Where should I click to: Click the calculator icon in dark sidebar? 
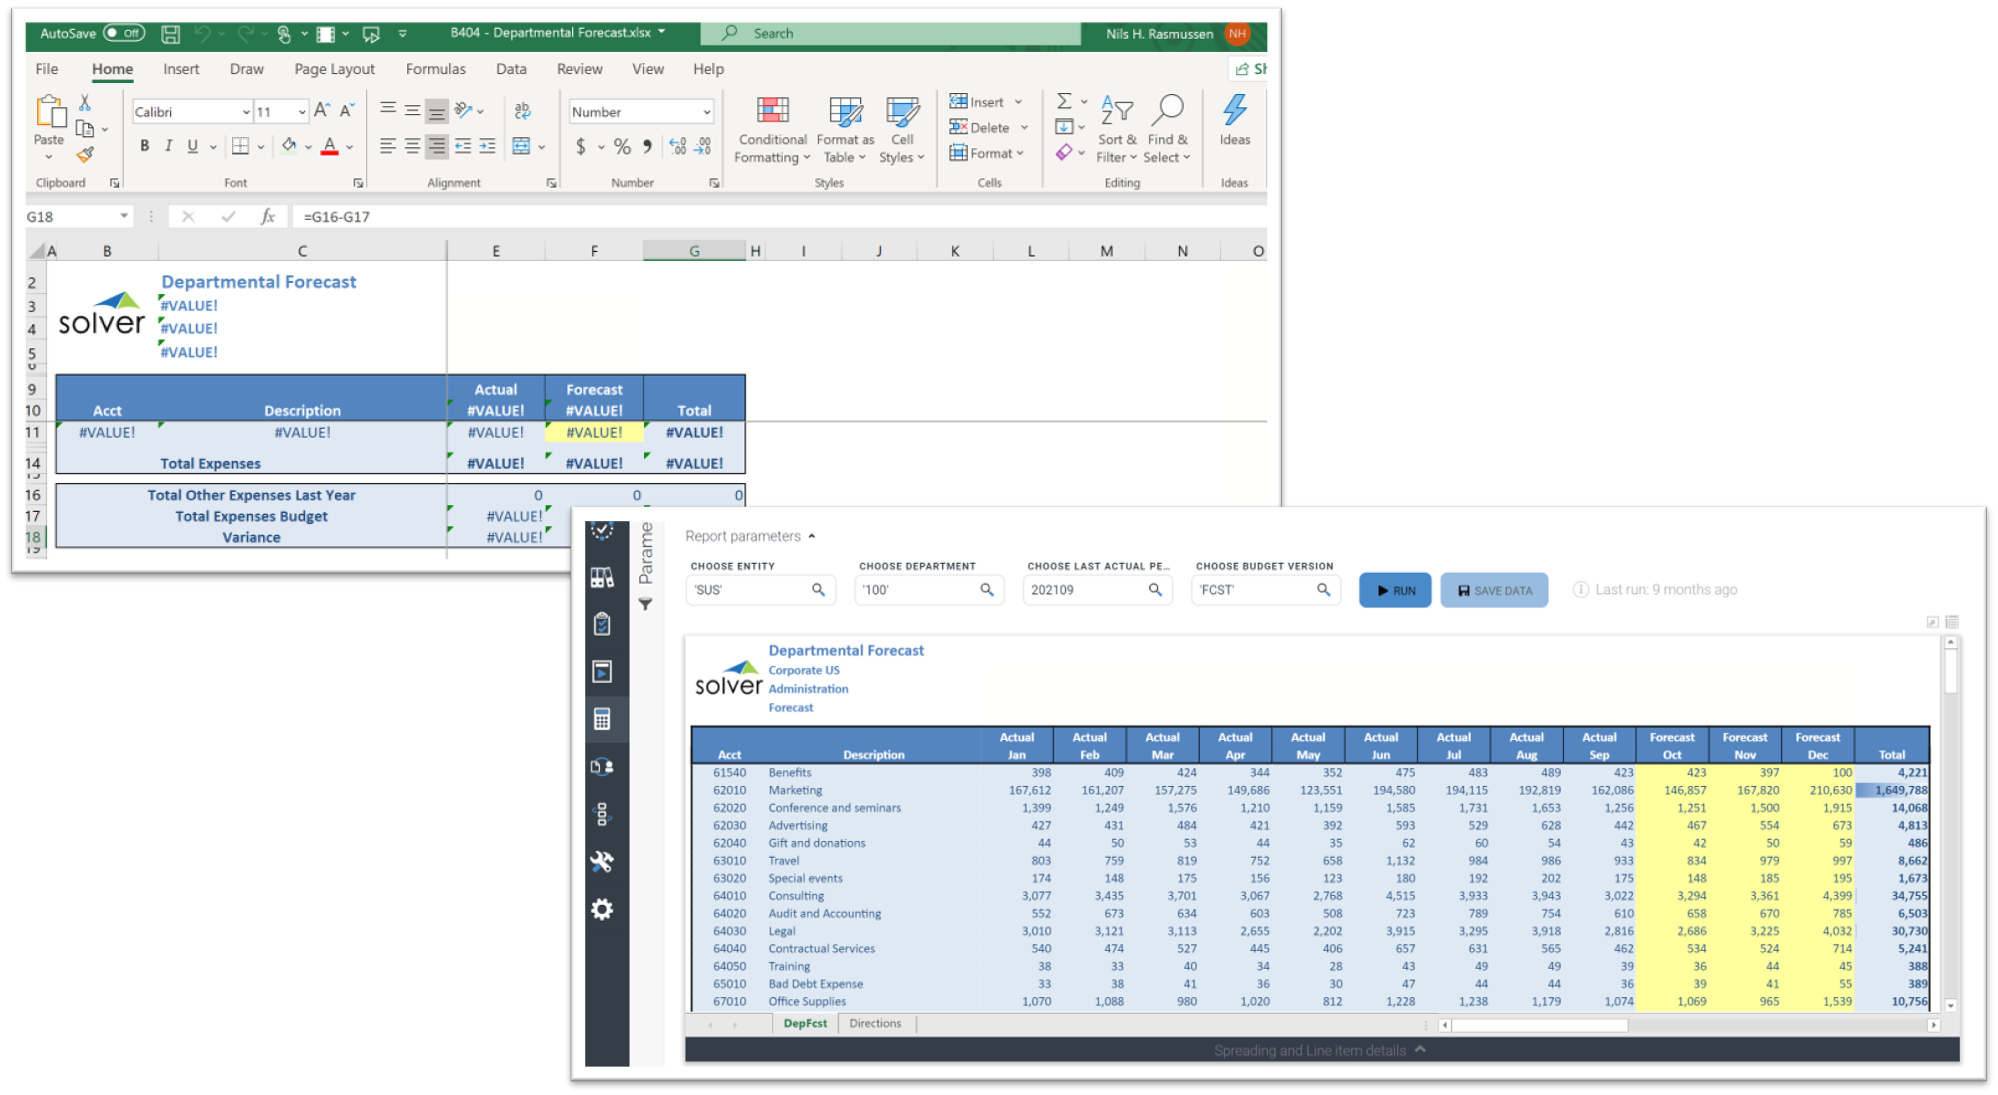pos(602,719)
